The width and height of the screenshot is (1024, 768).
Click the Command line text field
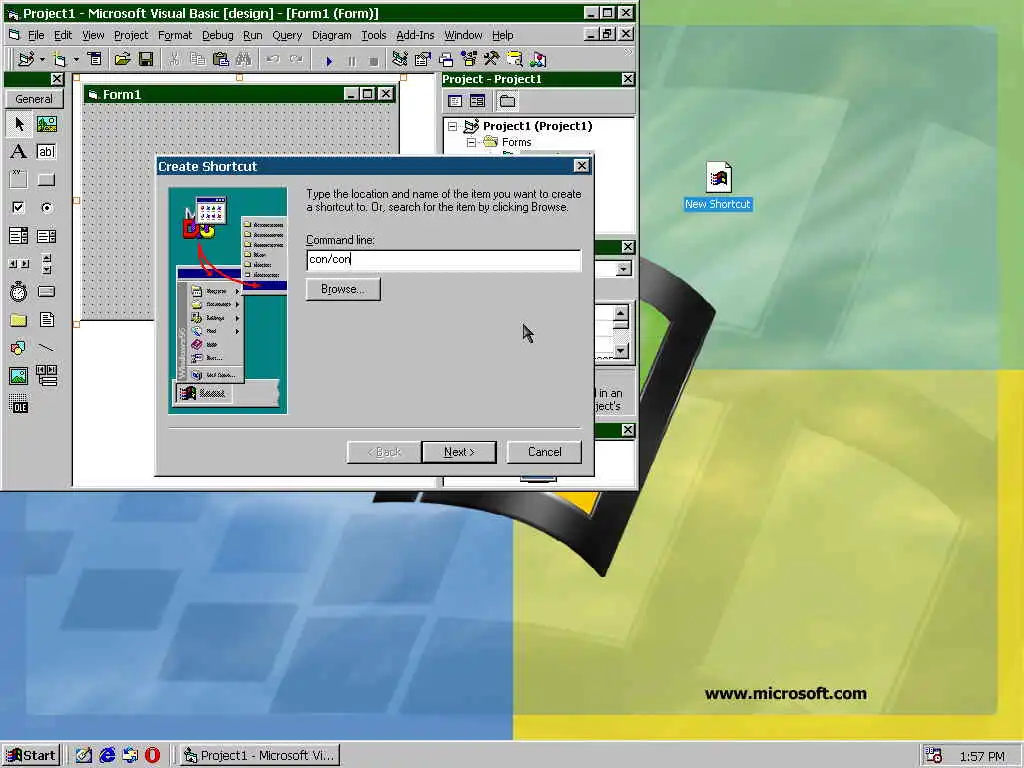[x=443, y=260]
